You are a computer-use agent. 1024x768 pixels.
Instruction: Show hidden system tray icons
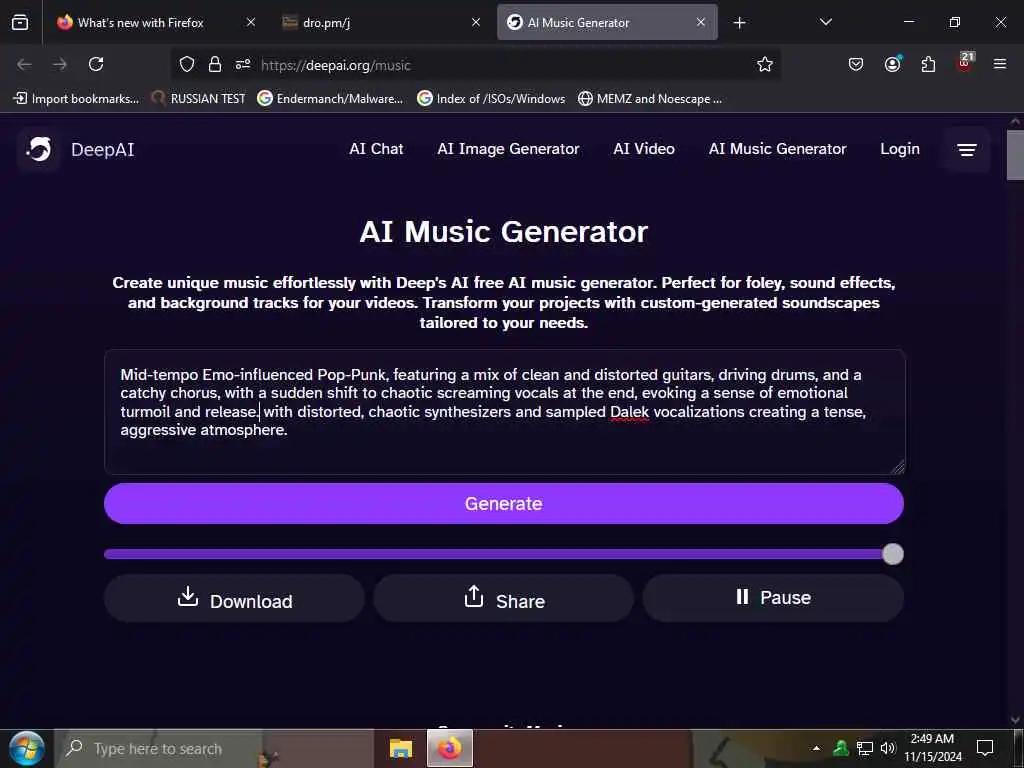[816, 748]
